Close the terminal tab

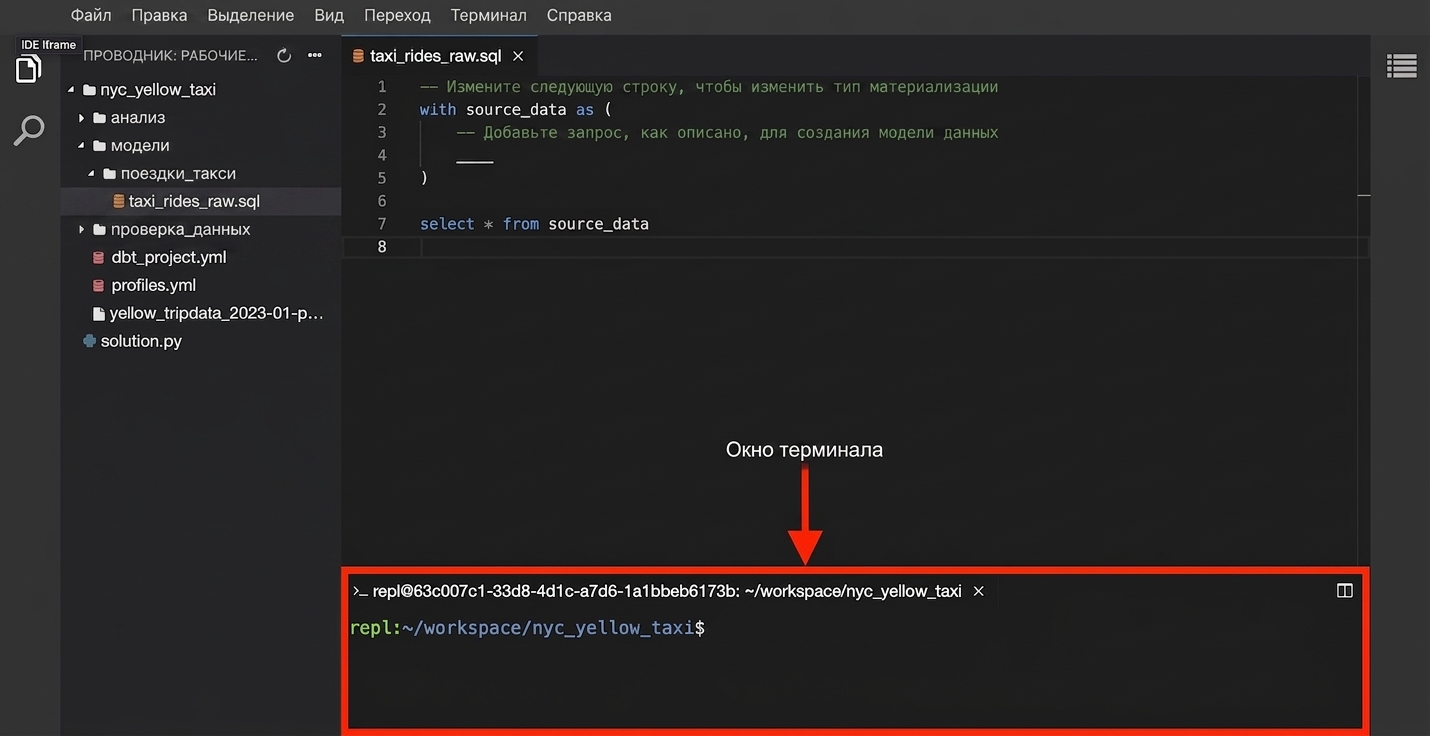click(979, 591)
